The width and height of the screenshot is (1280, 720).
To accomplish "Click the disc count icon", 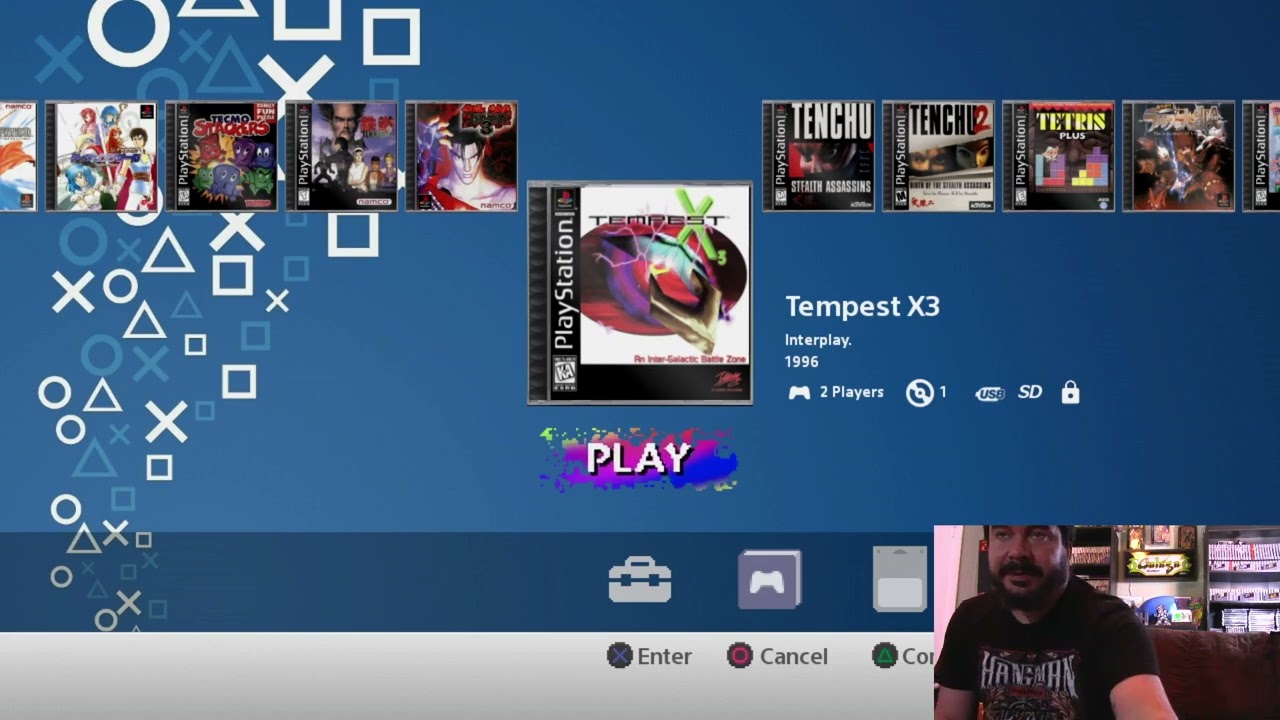I will point(919,393).
